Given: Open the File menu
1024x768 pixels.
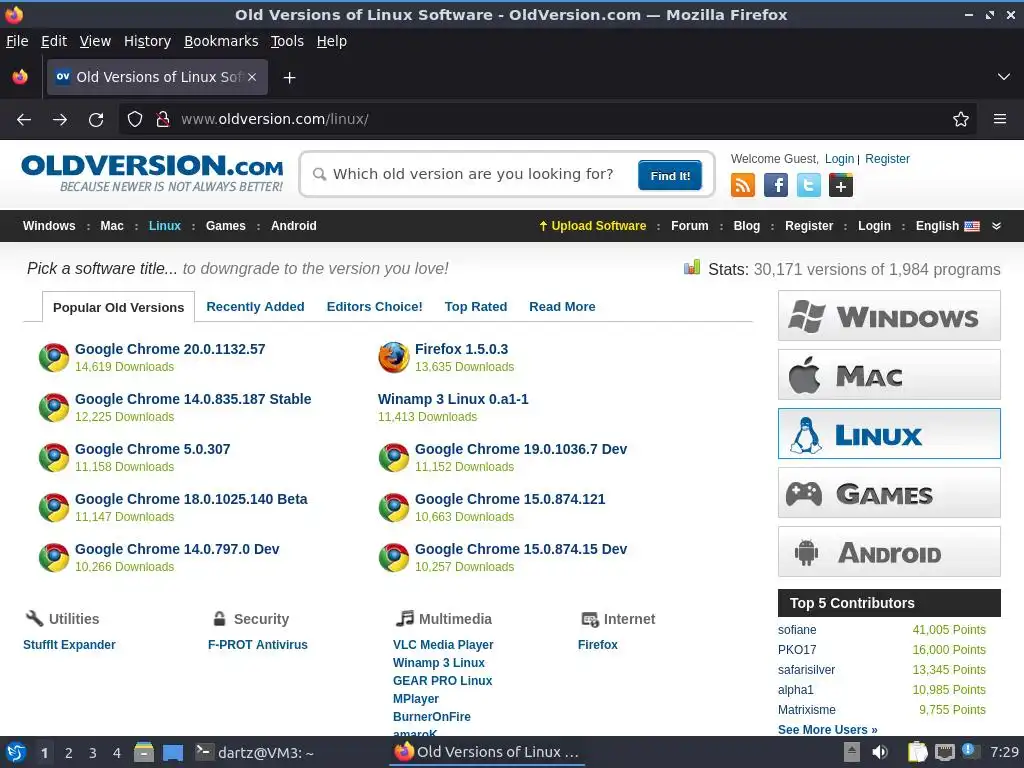Looking at the screenshot, I should [x=17, y=41].
